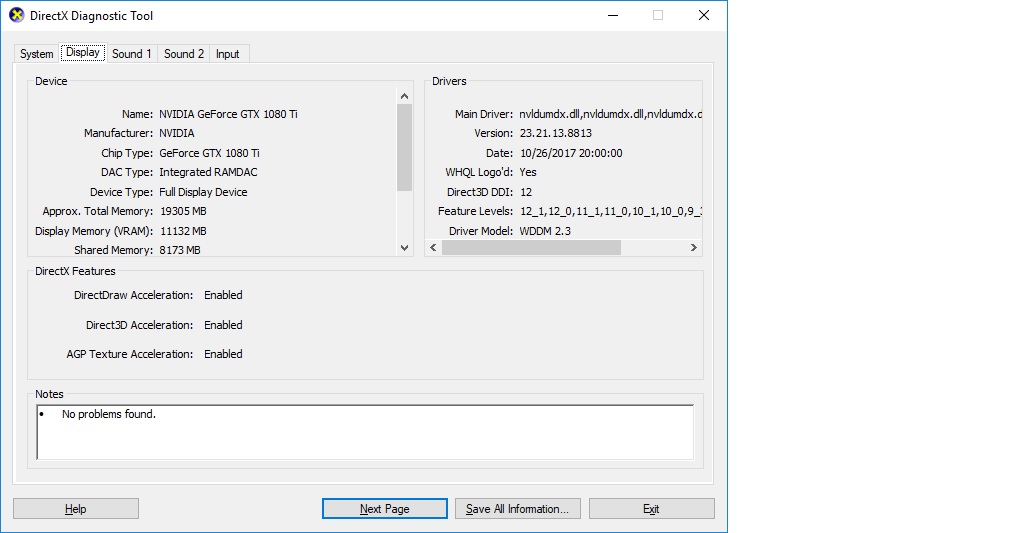1032x533 pixels.
Task: Minimize the DirectX Diagnostic Tool window
Action: tap(611, 16)
